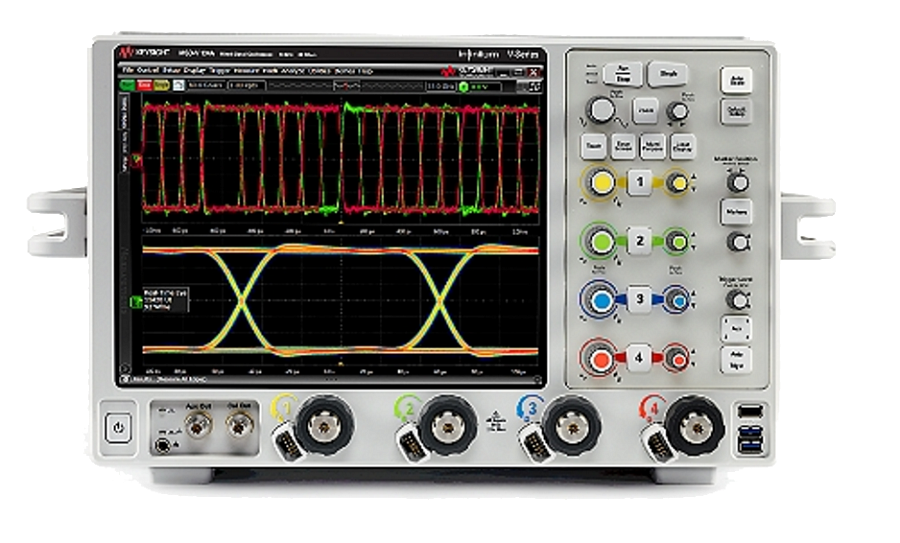Open the Measure menu
This screenshot has height=543, width=900.
click(x=246, y=71)
